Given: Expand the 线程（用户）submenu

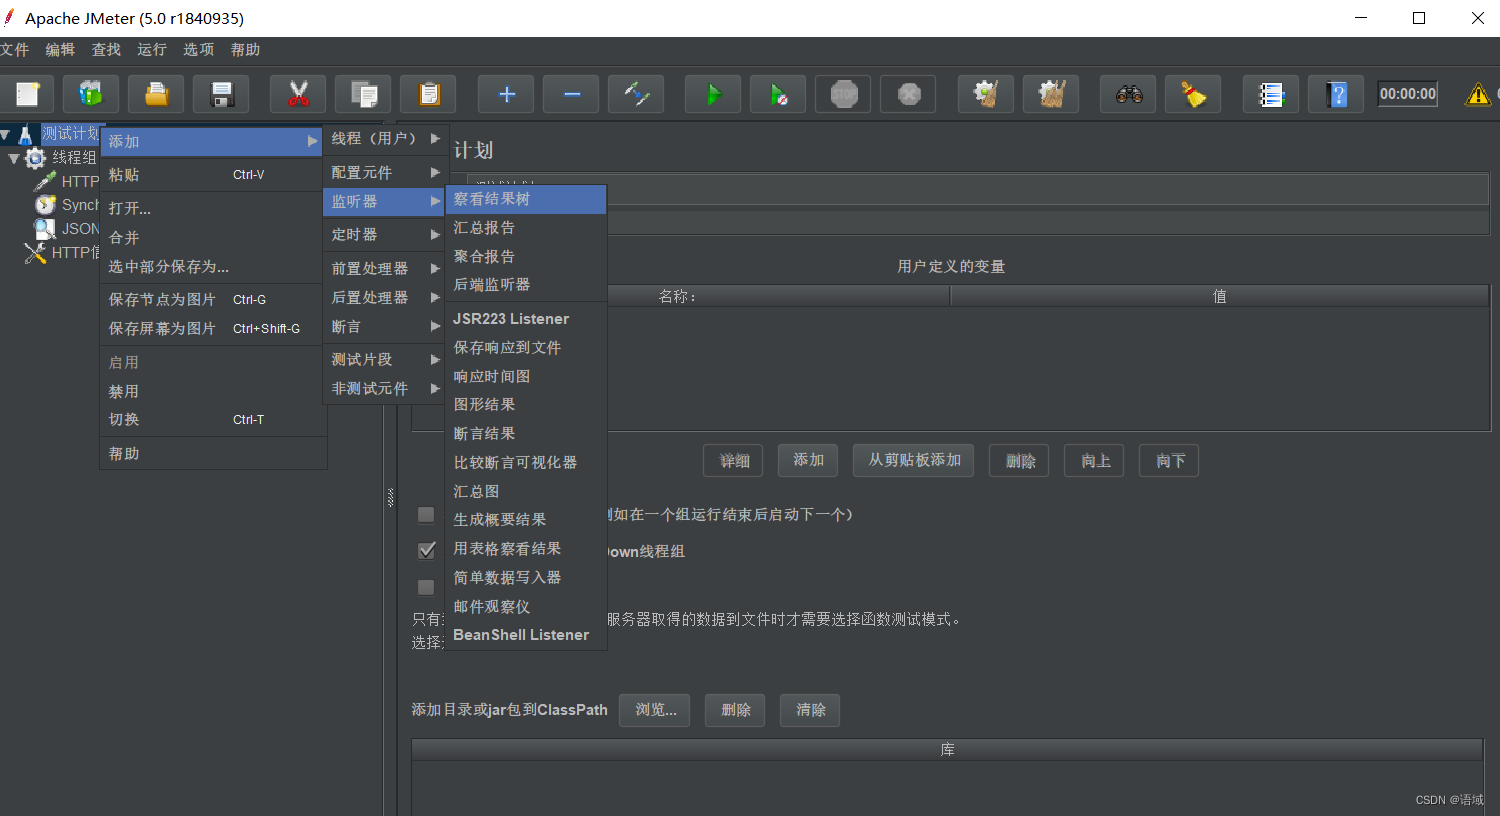Looking at the screenshot, I should [x=385, y=139].
